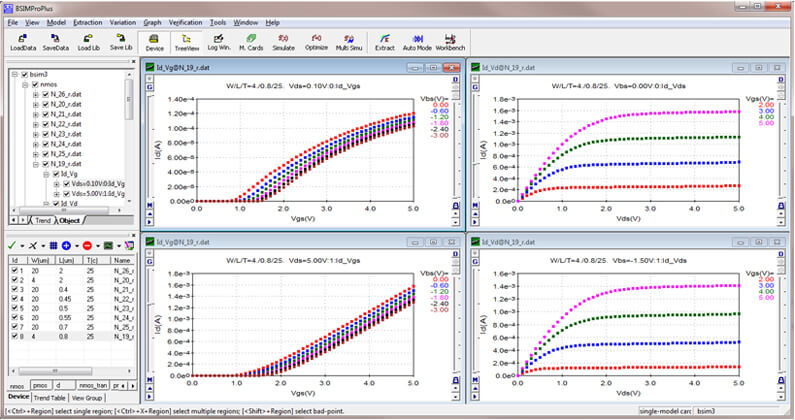795x420 pixels.
Task: Click the black X uncheck icon in device panel
Action: pyautogui.click(x=33, y=246)
